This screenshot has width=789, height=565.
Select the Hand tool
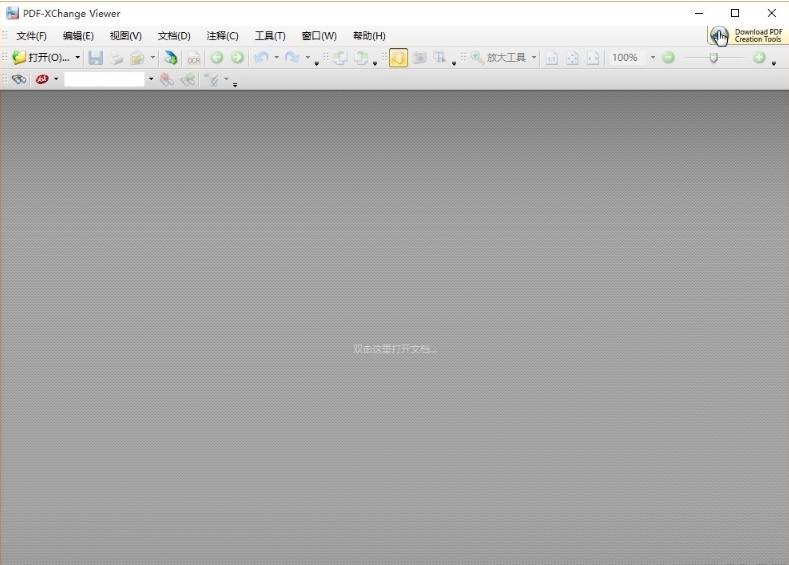point(398,58)
